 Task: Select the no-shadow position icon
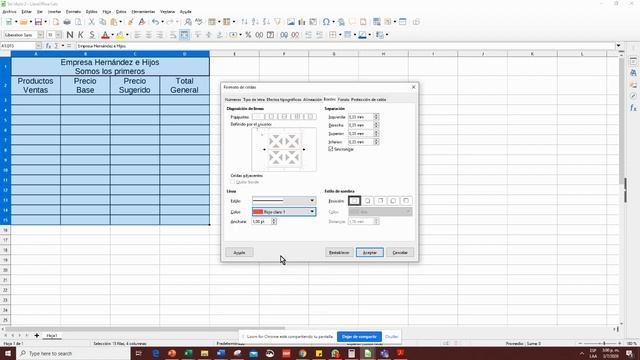pos(354,201)
